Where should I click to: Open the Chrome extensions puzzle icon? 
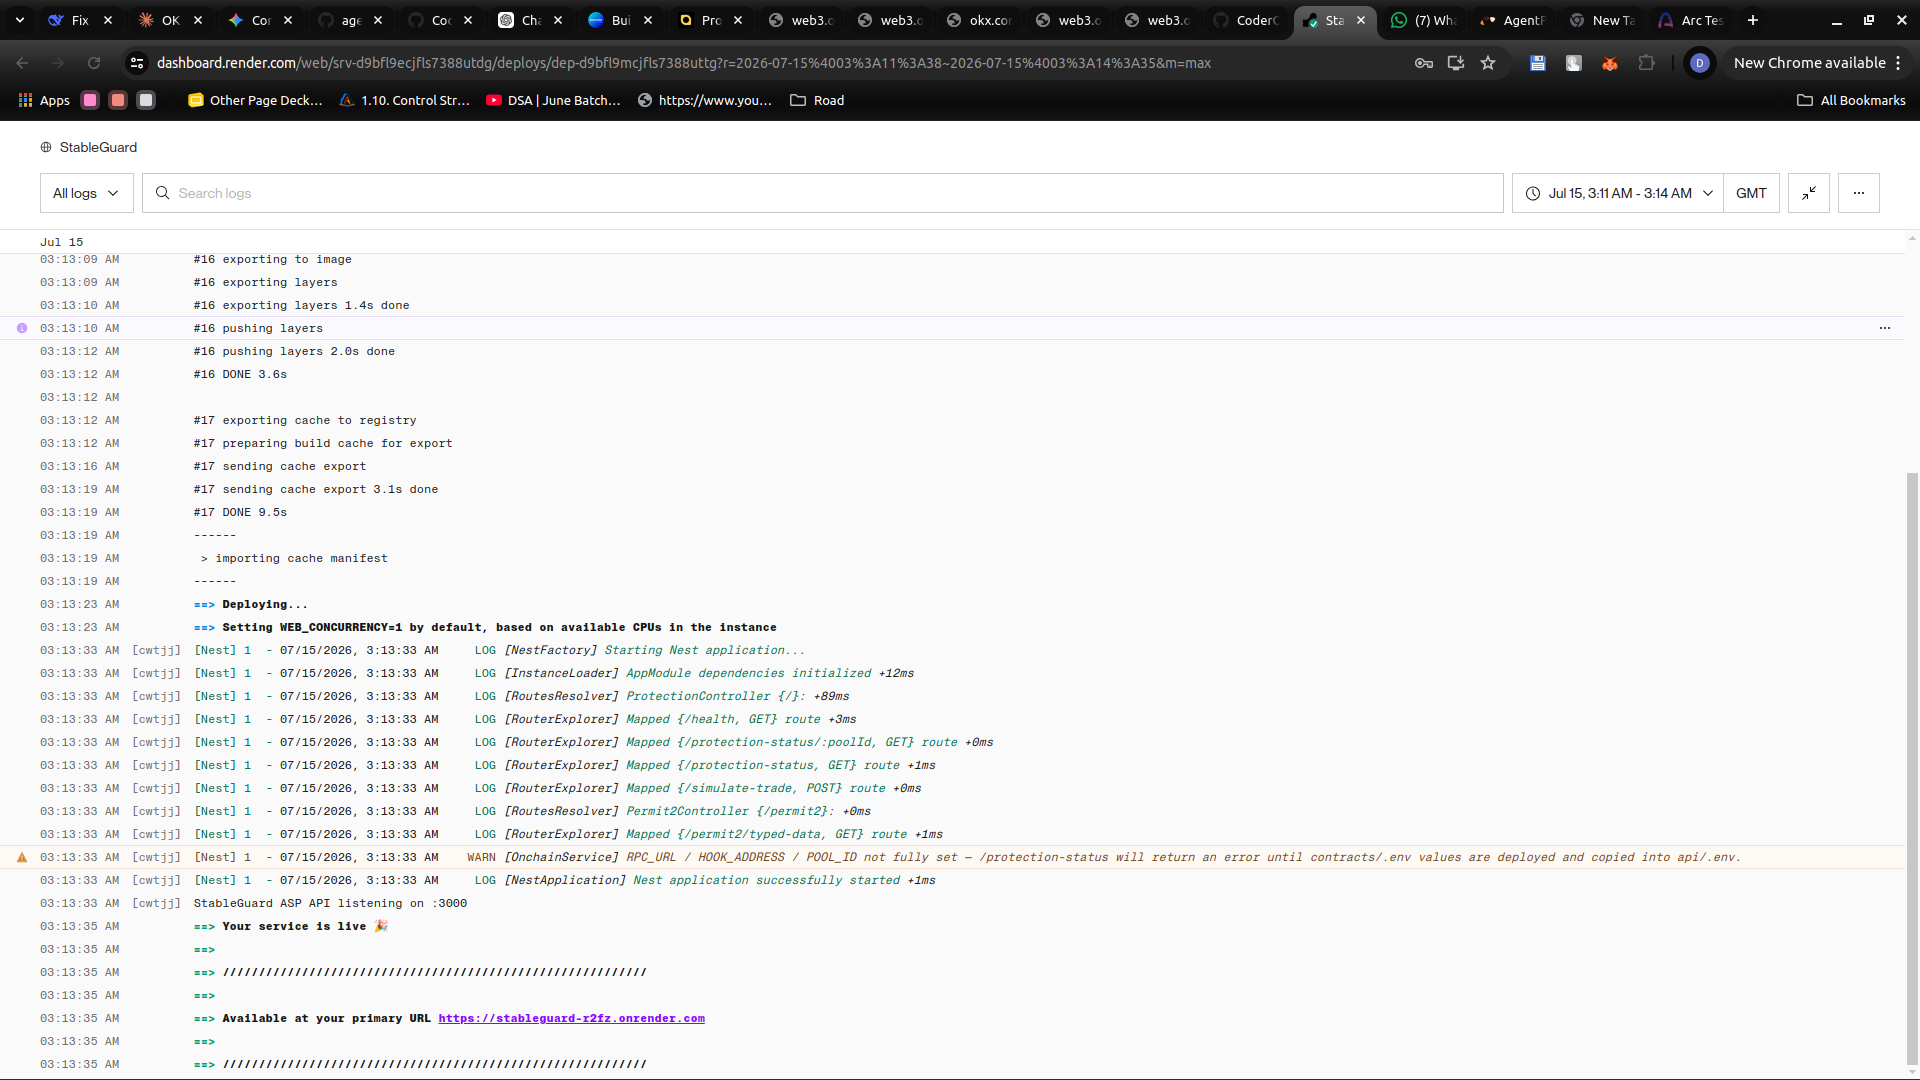click(x=1646, y=63)
